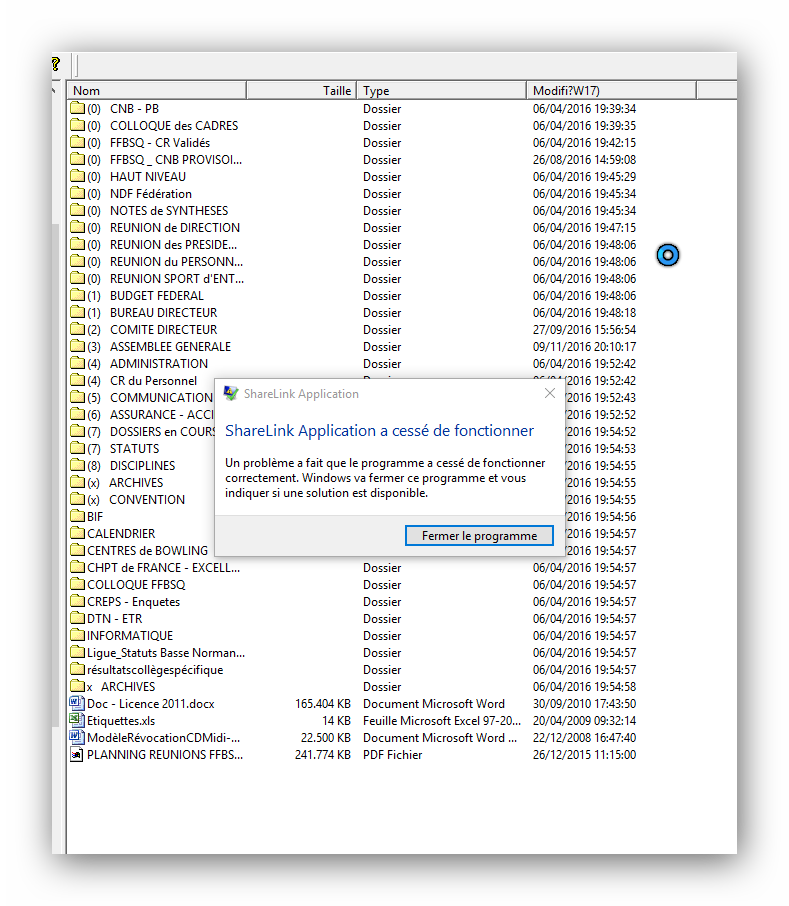
Task: Sort the list by the Type column header
Action: click(x=442, y=91)
